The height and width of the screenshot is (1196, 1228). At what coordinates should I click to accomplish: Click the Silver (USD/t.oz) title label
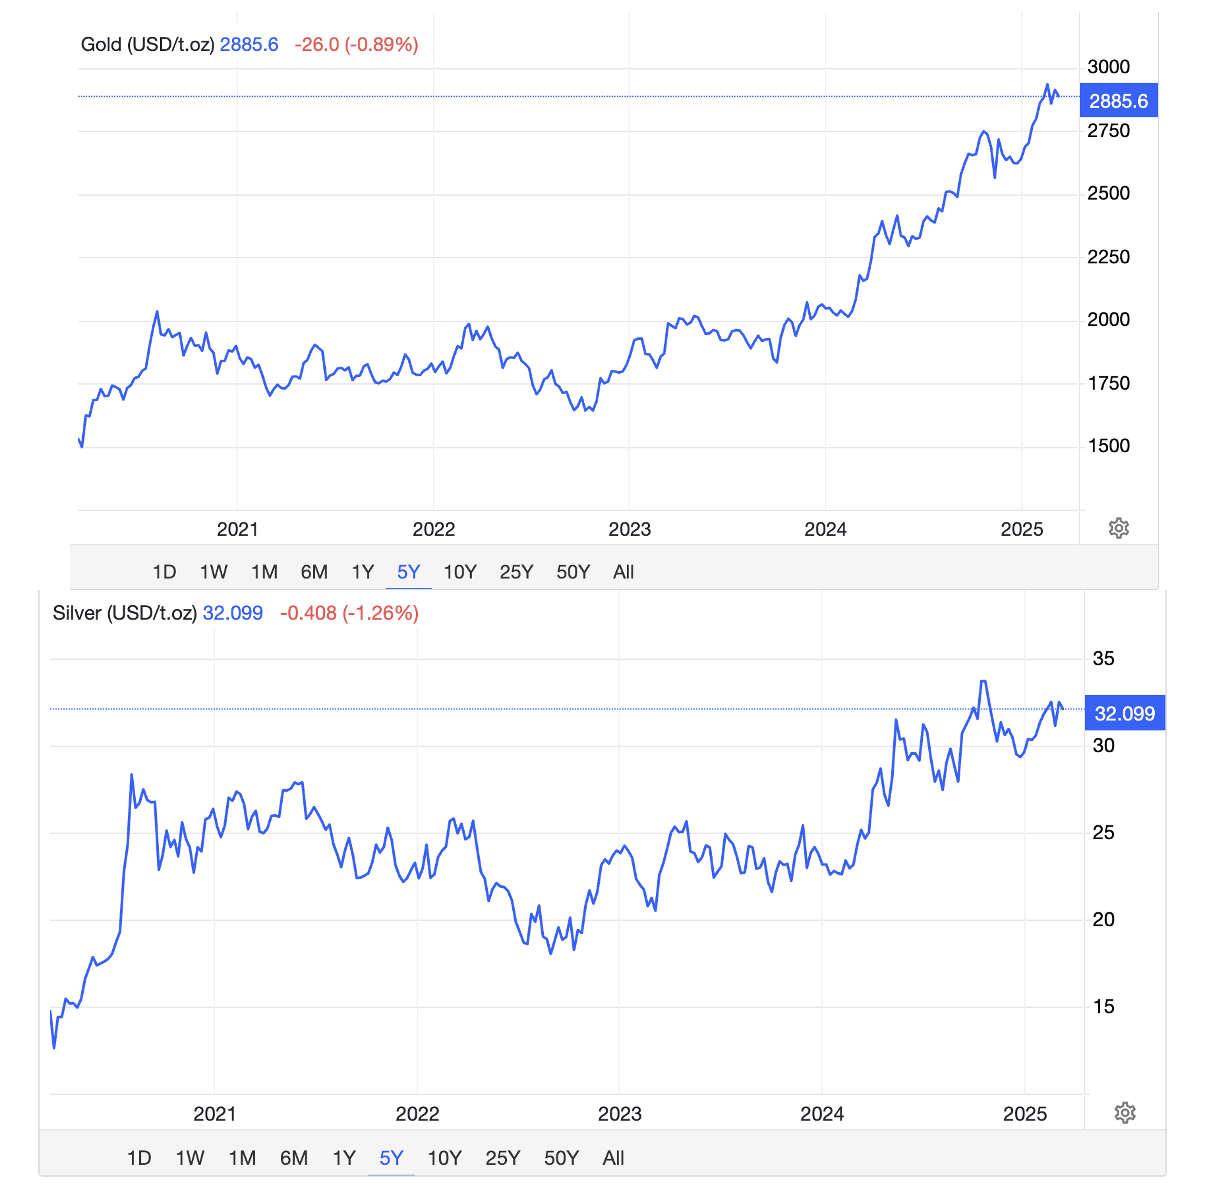click(124, 613)
